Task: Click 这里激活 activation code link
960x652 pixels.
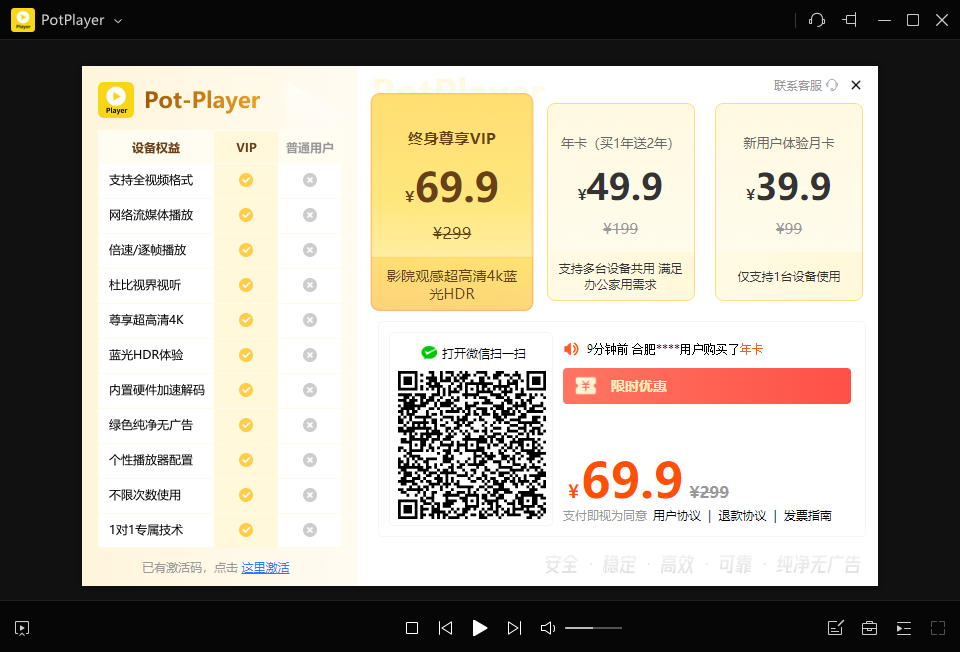Action: 265,568
